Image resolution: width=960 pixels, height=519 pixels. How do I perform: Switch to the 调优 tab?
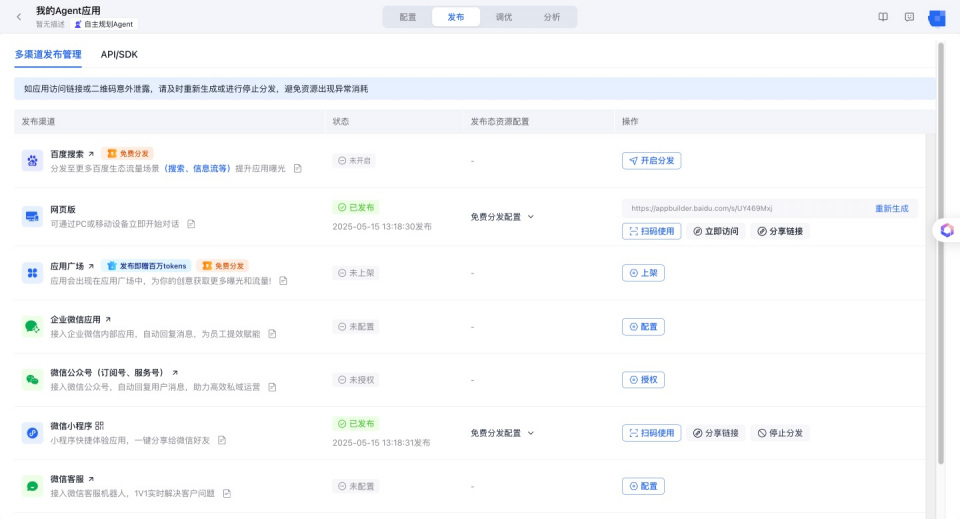tap(504, 17)
